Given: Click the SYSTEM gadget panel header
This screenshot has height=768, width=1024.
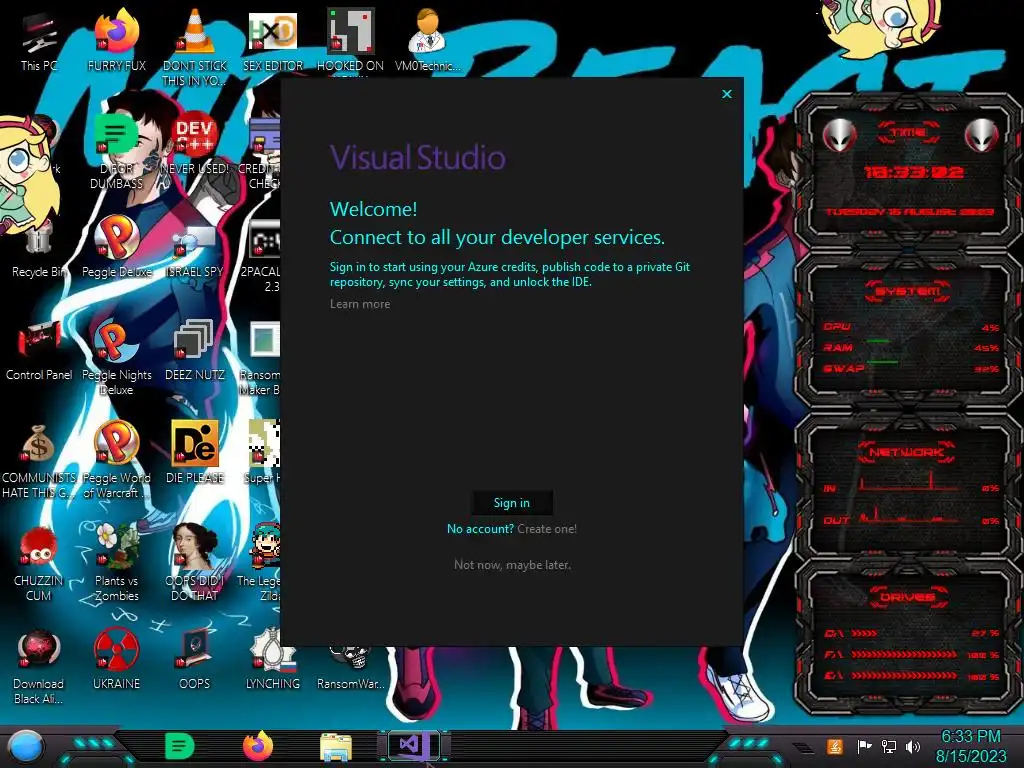Looking at the screenshot, I should point(908,291).
